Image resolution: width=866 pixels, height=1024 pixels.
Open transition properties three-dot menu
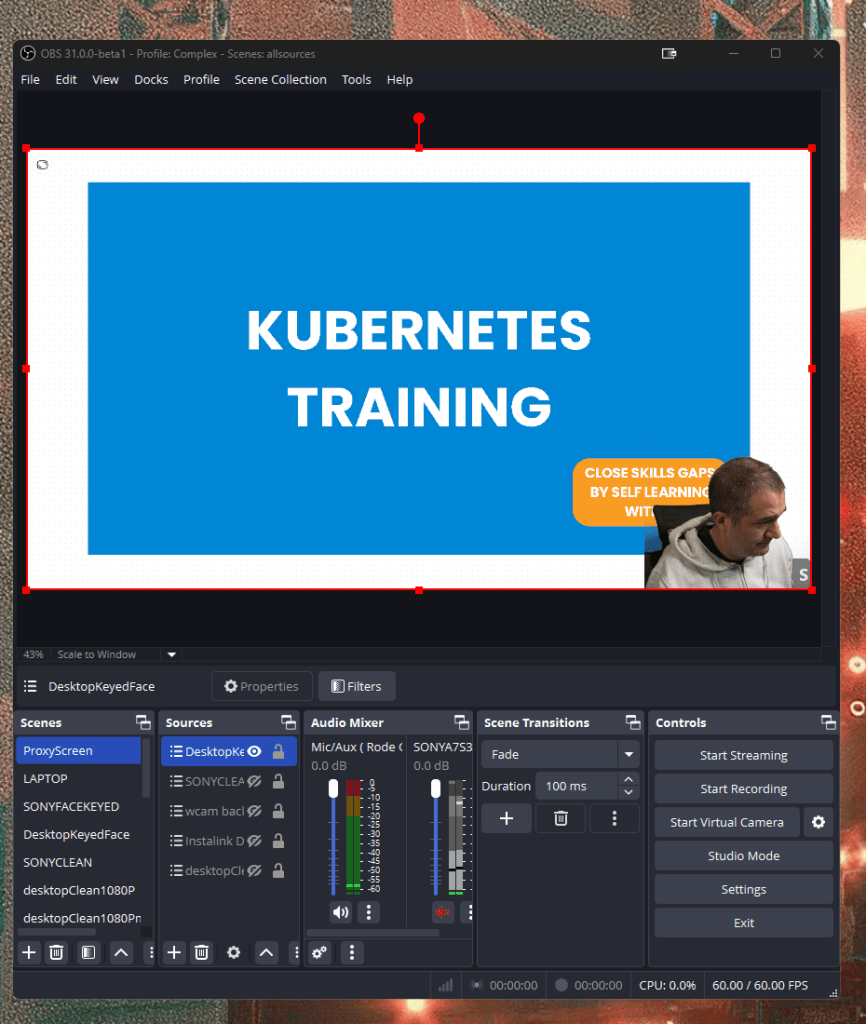[614, 818]
